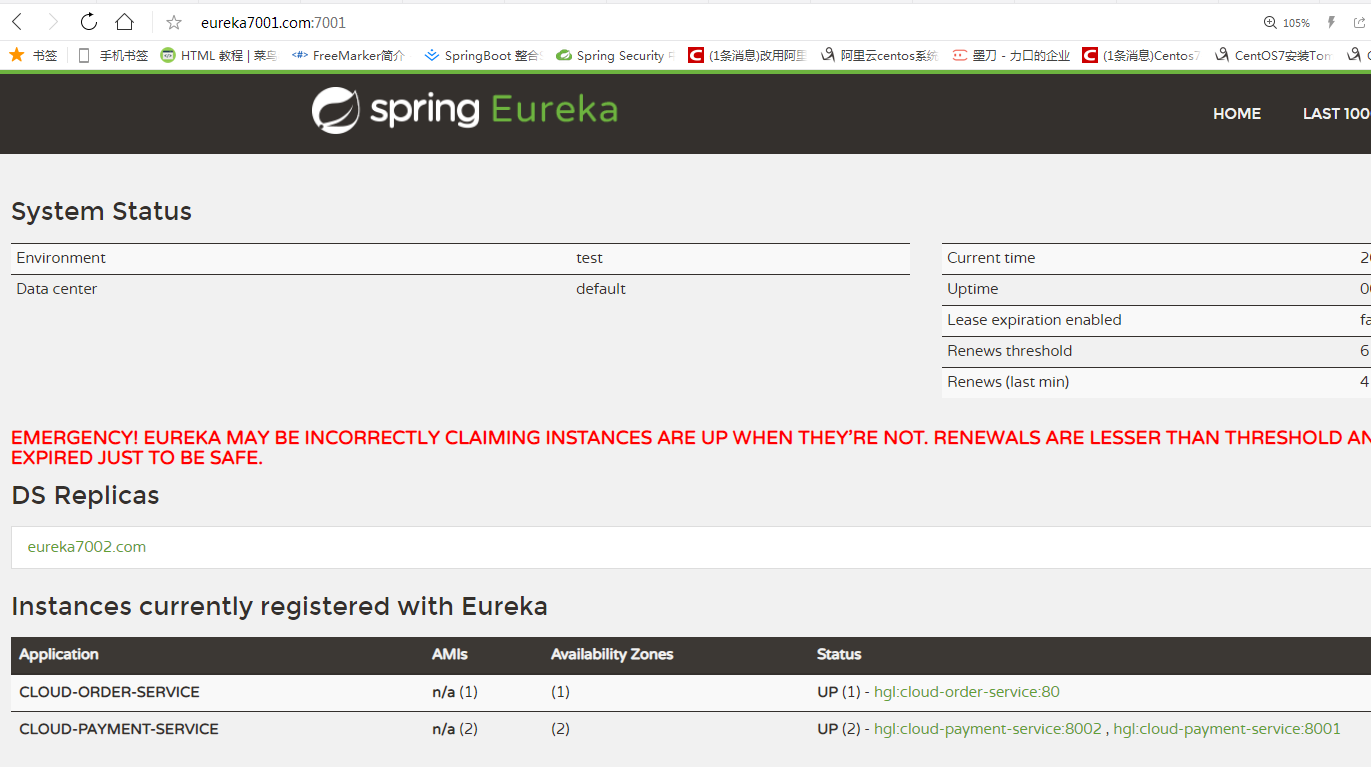Open the SpringBoot 整合 bookmark
The image size is (1371, 767).
tap(482, 55)
